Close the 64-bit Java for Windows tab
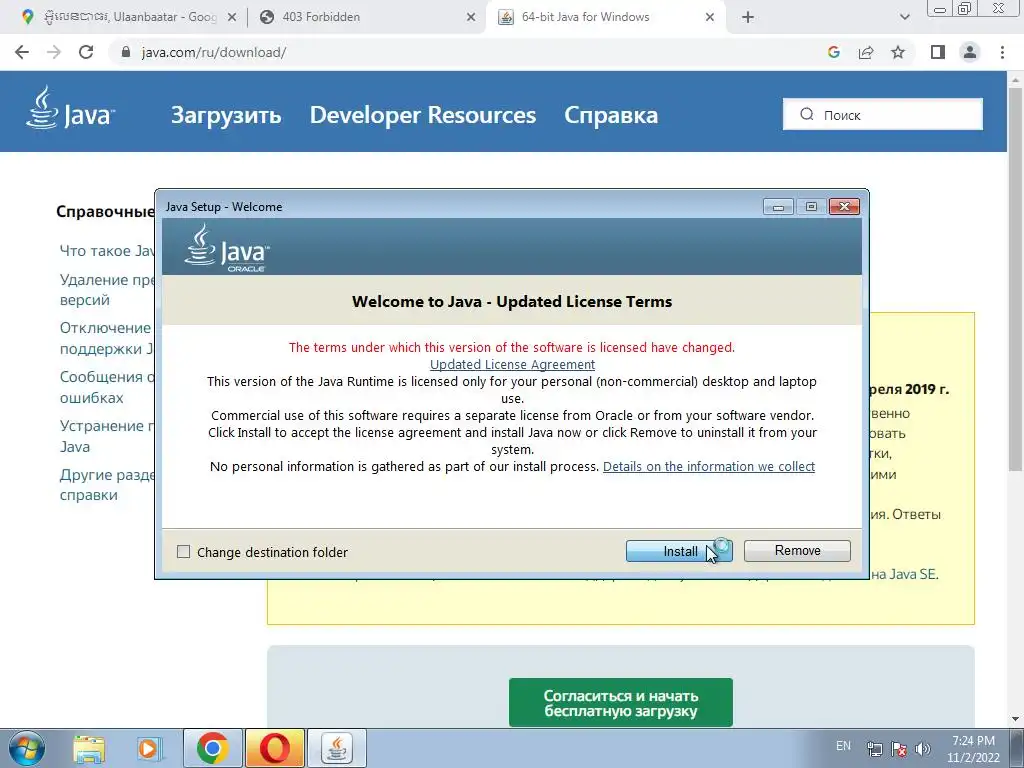 click(710, 18)
